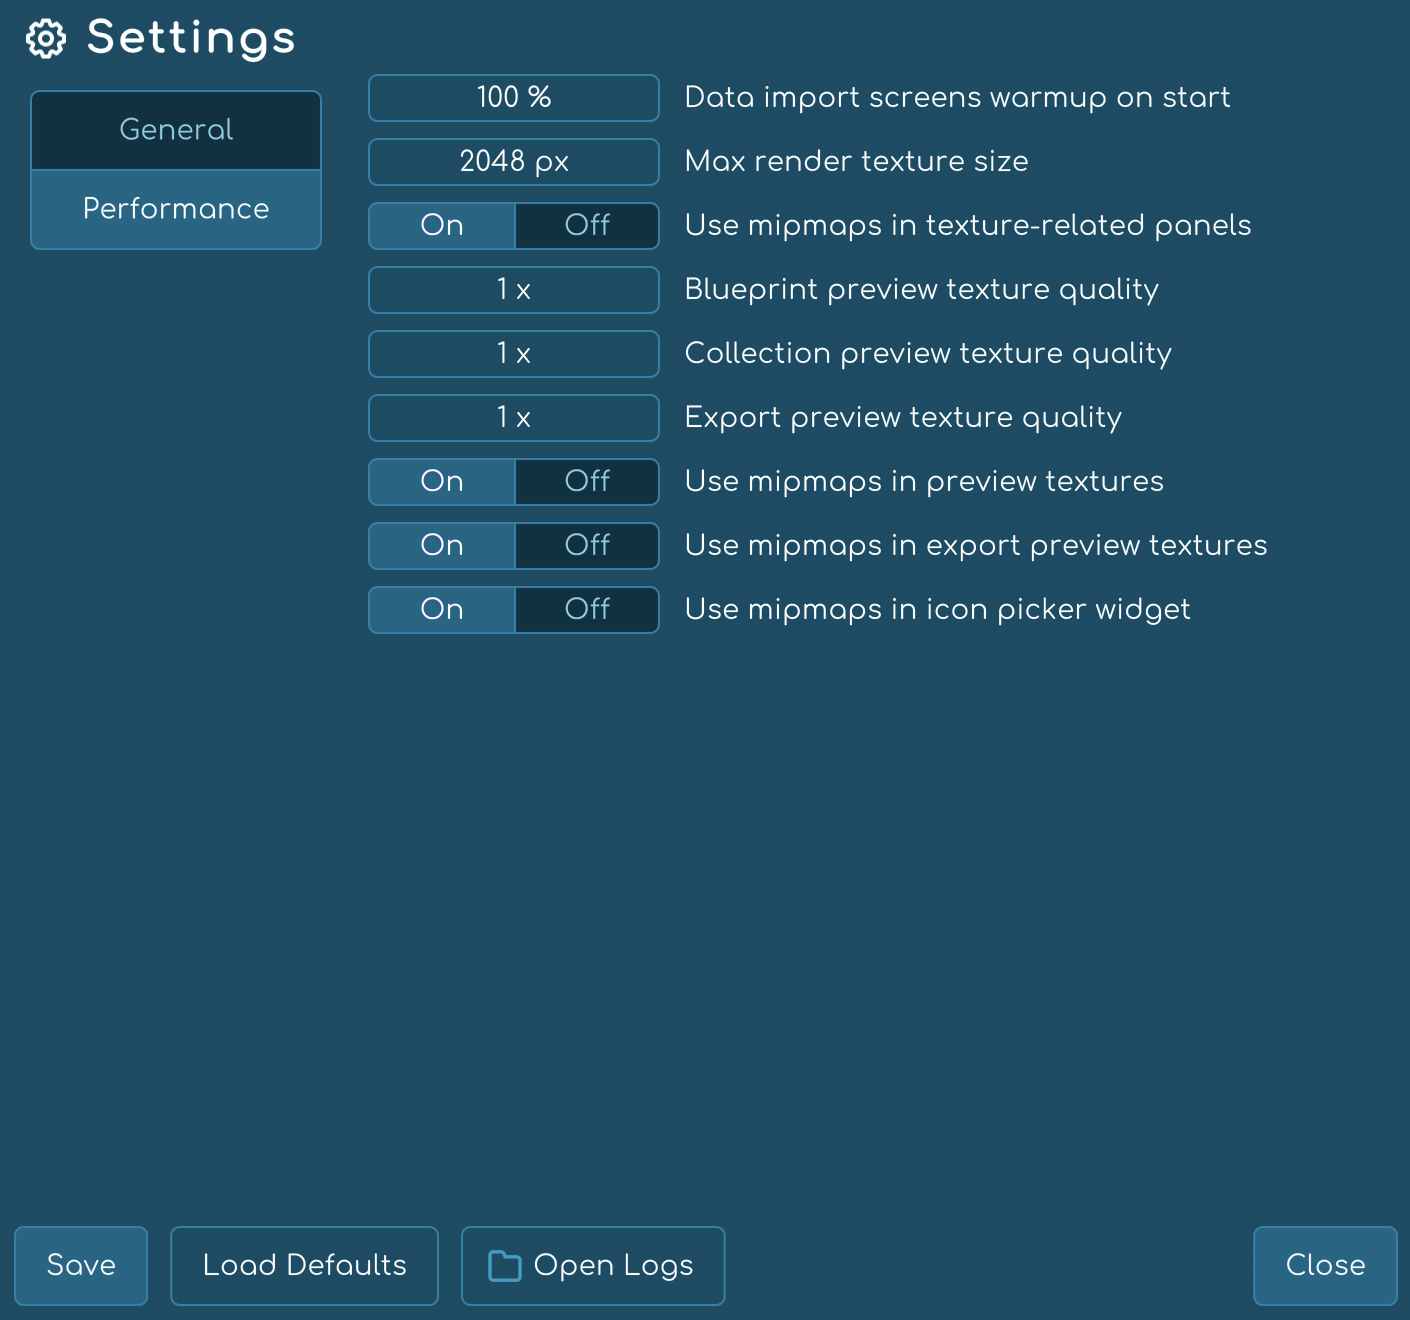Turn On mipmaps in preview textures
This screenshot has width=1410, height=1320.
pos(442,482)
